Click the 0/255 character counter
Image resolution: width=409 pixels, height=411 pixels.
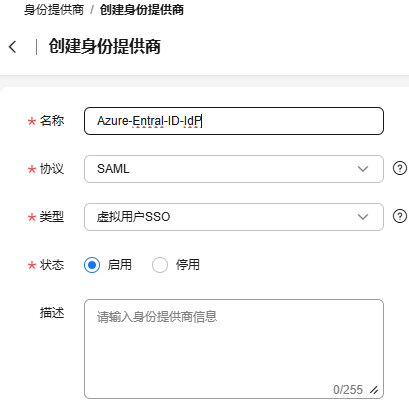pyautogui.click(x=348, y=389)
